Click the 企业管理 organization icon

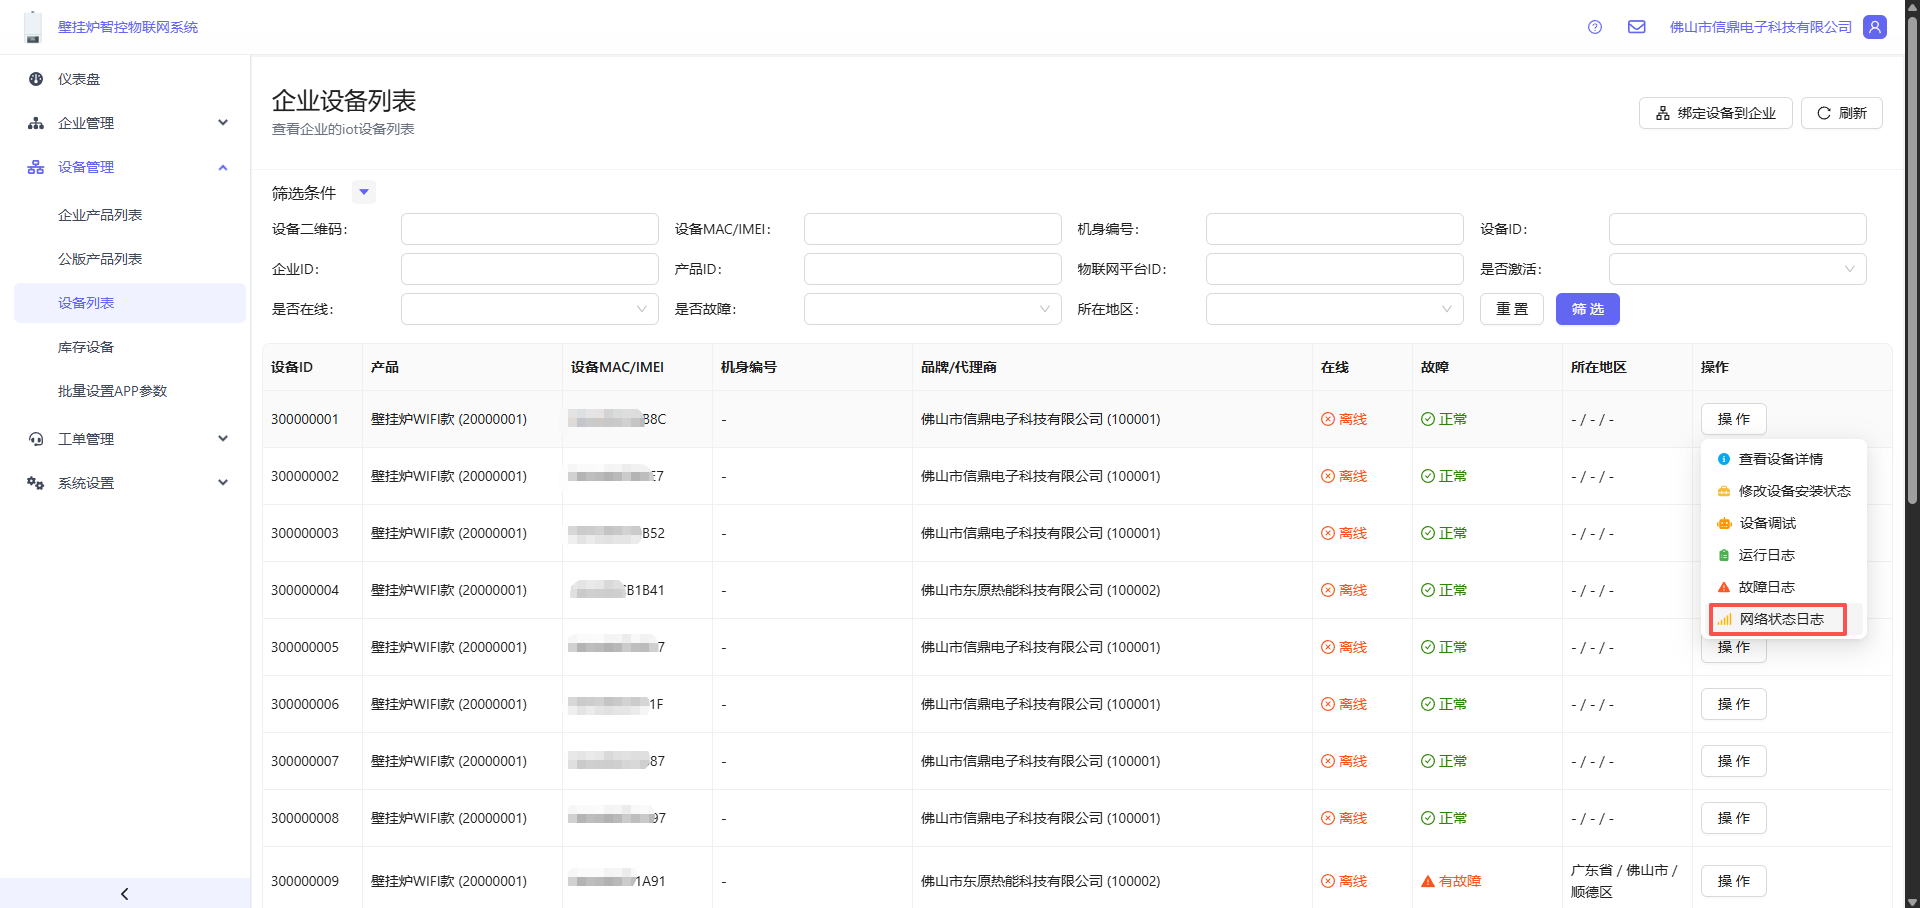pyautogui.click(x=36, y=123)
